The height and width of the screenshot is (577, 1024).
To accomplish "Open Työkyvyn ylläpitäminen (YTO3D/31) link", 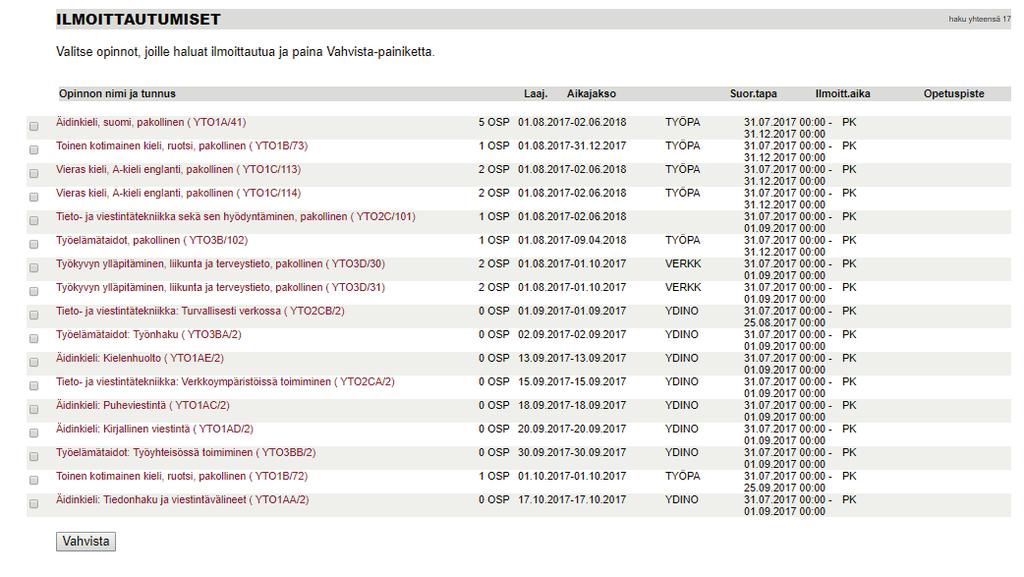I will tap(221, 287).
